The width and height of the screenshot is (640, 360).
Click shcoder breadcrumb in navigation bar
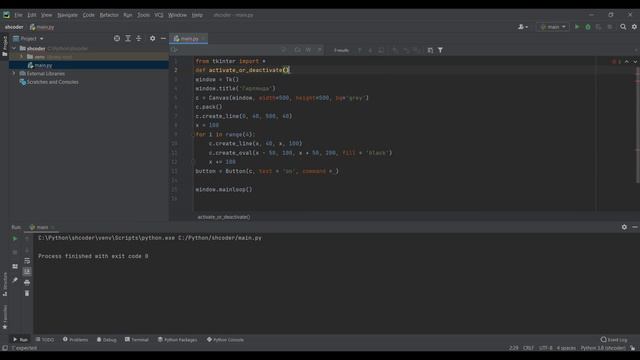point(14,27)
